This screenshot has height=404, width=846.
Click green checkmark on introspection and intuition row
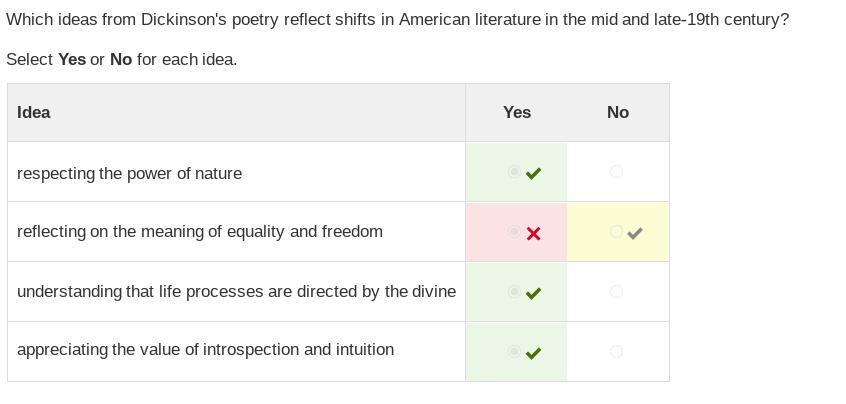(533, 353)
